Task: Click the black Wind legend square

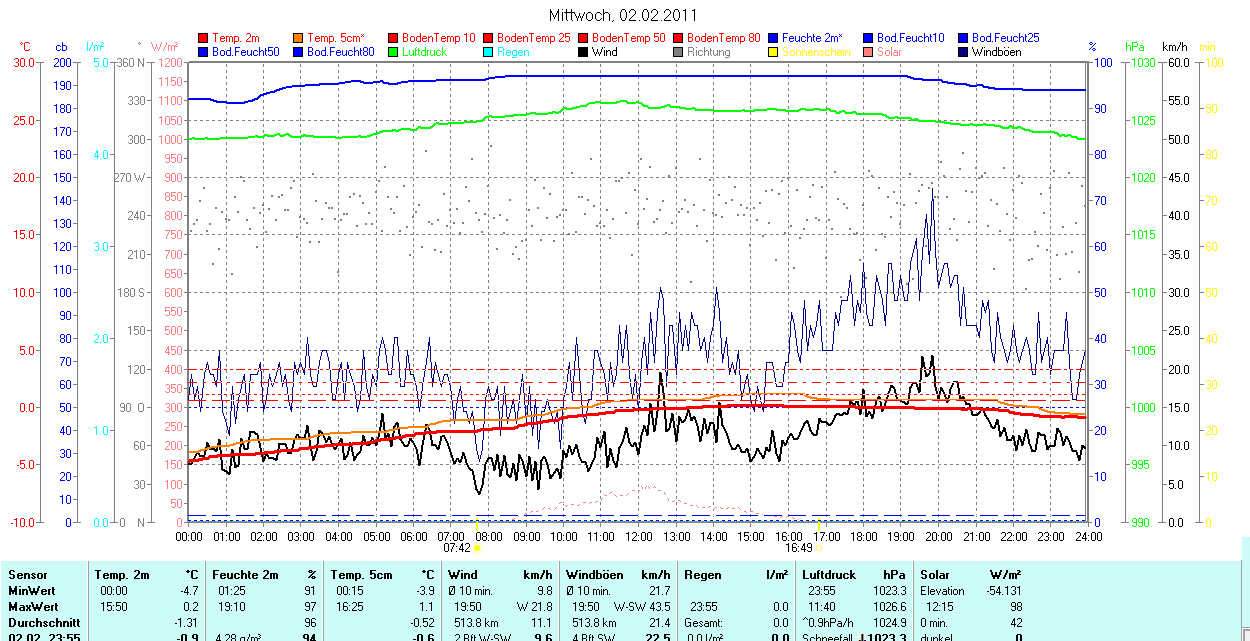Action: (584, 51)
